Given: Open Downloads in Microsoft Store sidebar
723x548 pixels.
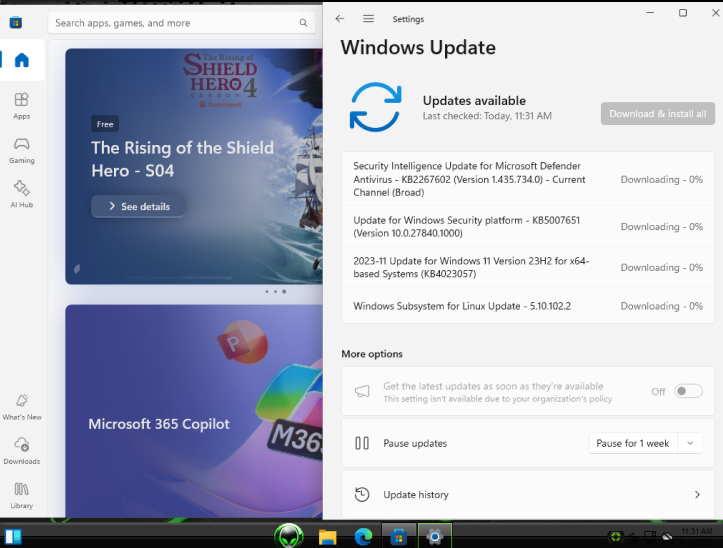Looking at the screenshot, I should 22,451.
